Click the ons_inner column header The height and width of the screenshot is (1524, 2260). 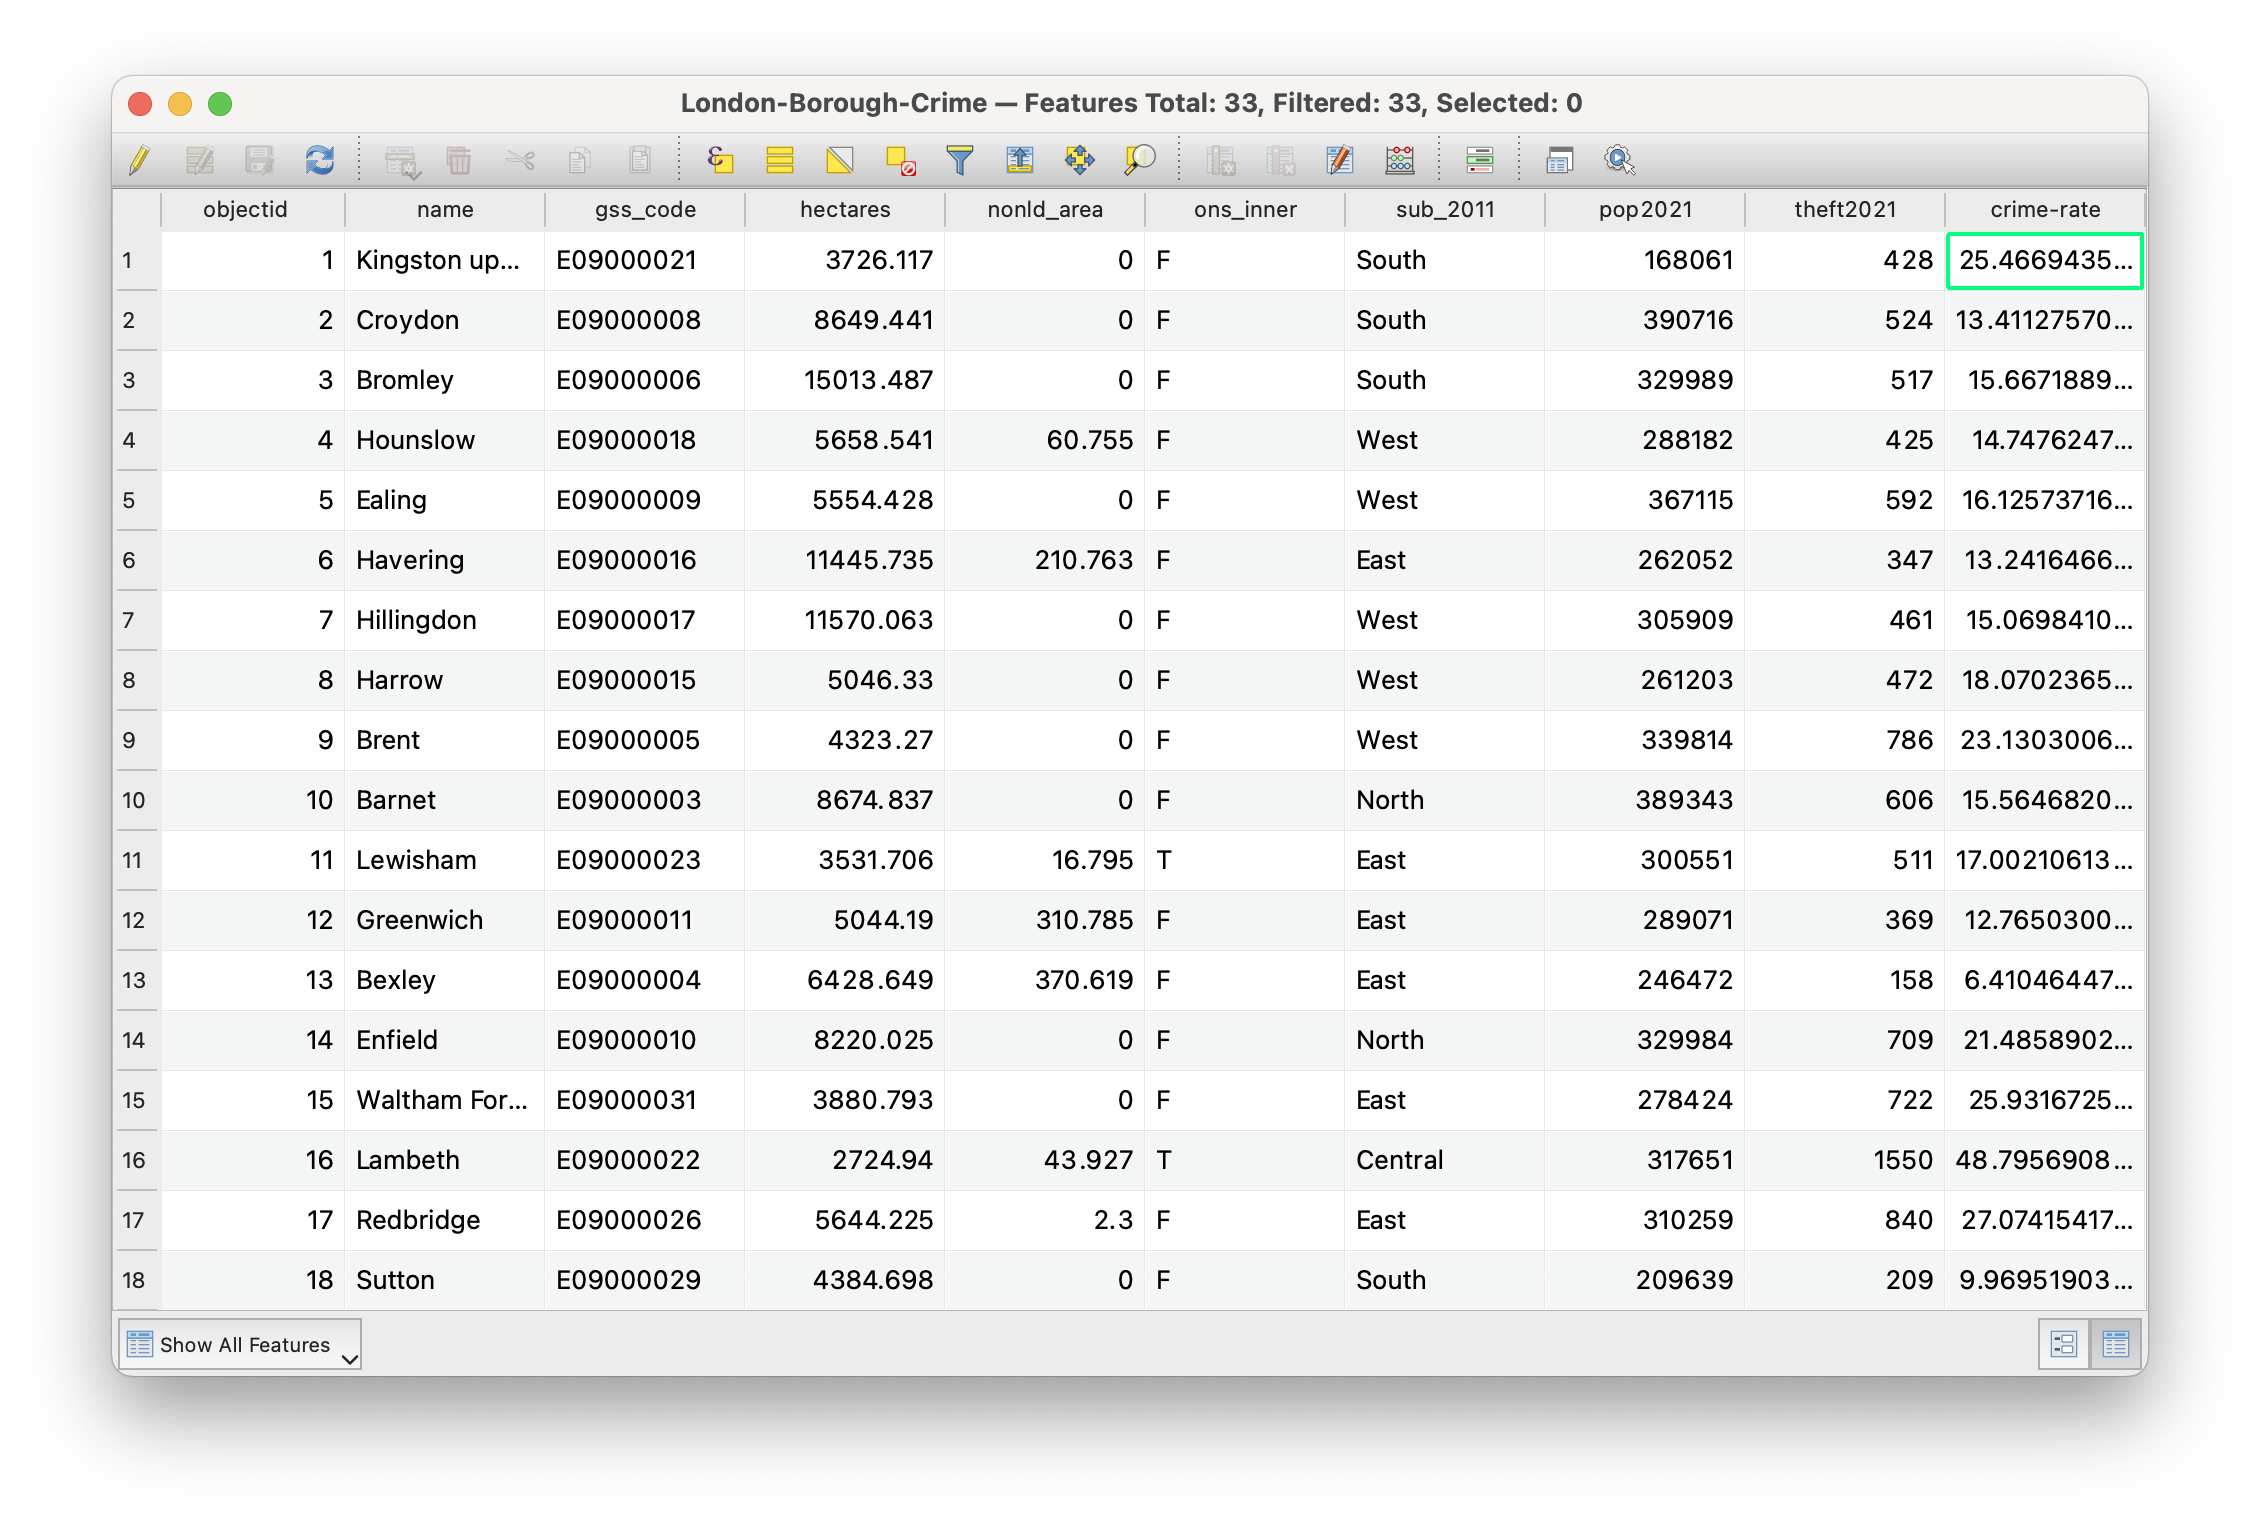point(1245,210)
